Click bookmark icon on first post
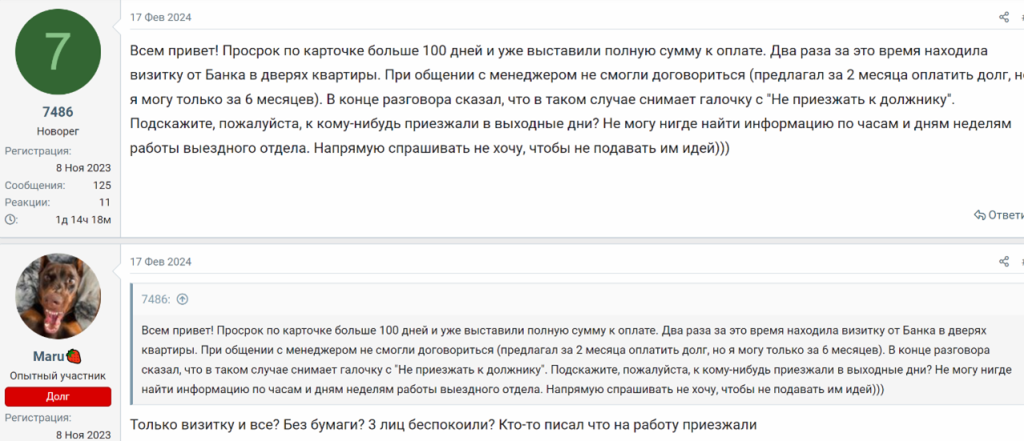1024x441 pixels. click(1021, 17)
